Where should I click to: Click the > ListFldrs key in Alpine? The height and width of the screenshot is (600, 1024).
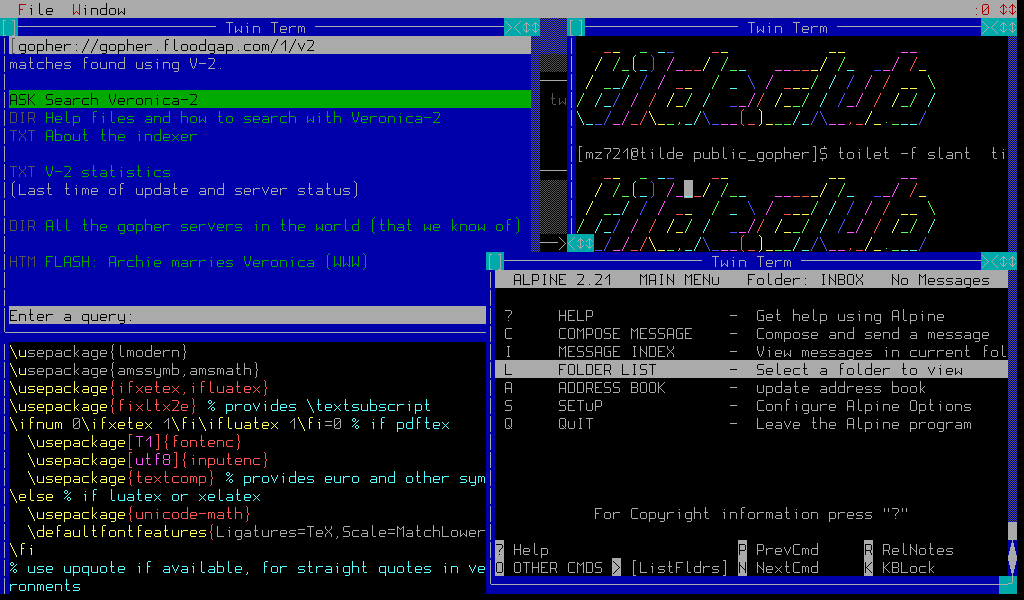[617, 567]
